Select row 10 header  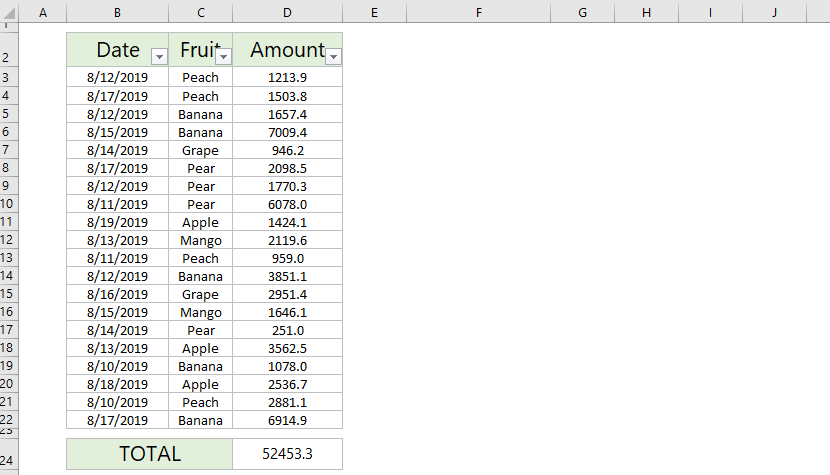6,204
